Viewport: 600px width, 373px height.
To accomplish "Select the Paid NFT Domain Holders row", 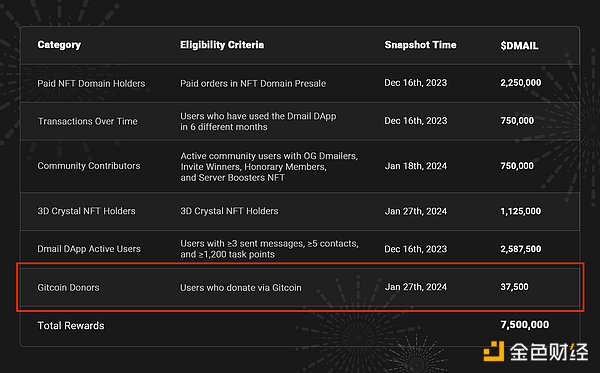I will coord(300,83).
